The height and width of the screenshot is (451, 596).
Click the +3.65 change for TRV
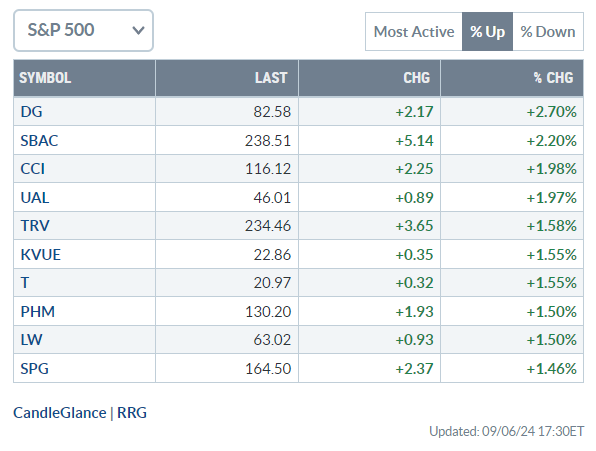[414, 226]
